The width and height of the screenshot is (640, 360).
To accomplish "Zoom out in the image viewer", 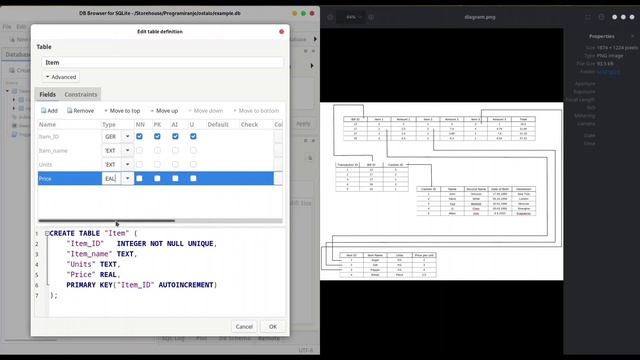I will point(330,17).
